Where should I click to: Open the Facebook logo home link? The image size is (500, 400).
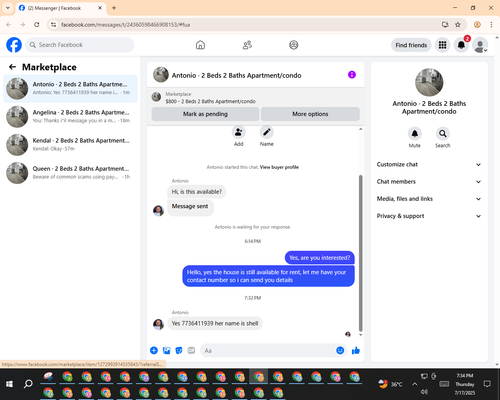14,45
